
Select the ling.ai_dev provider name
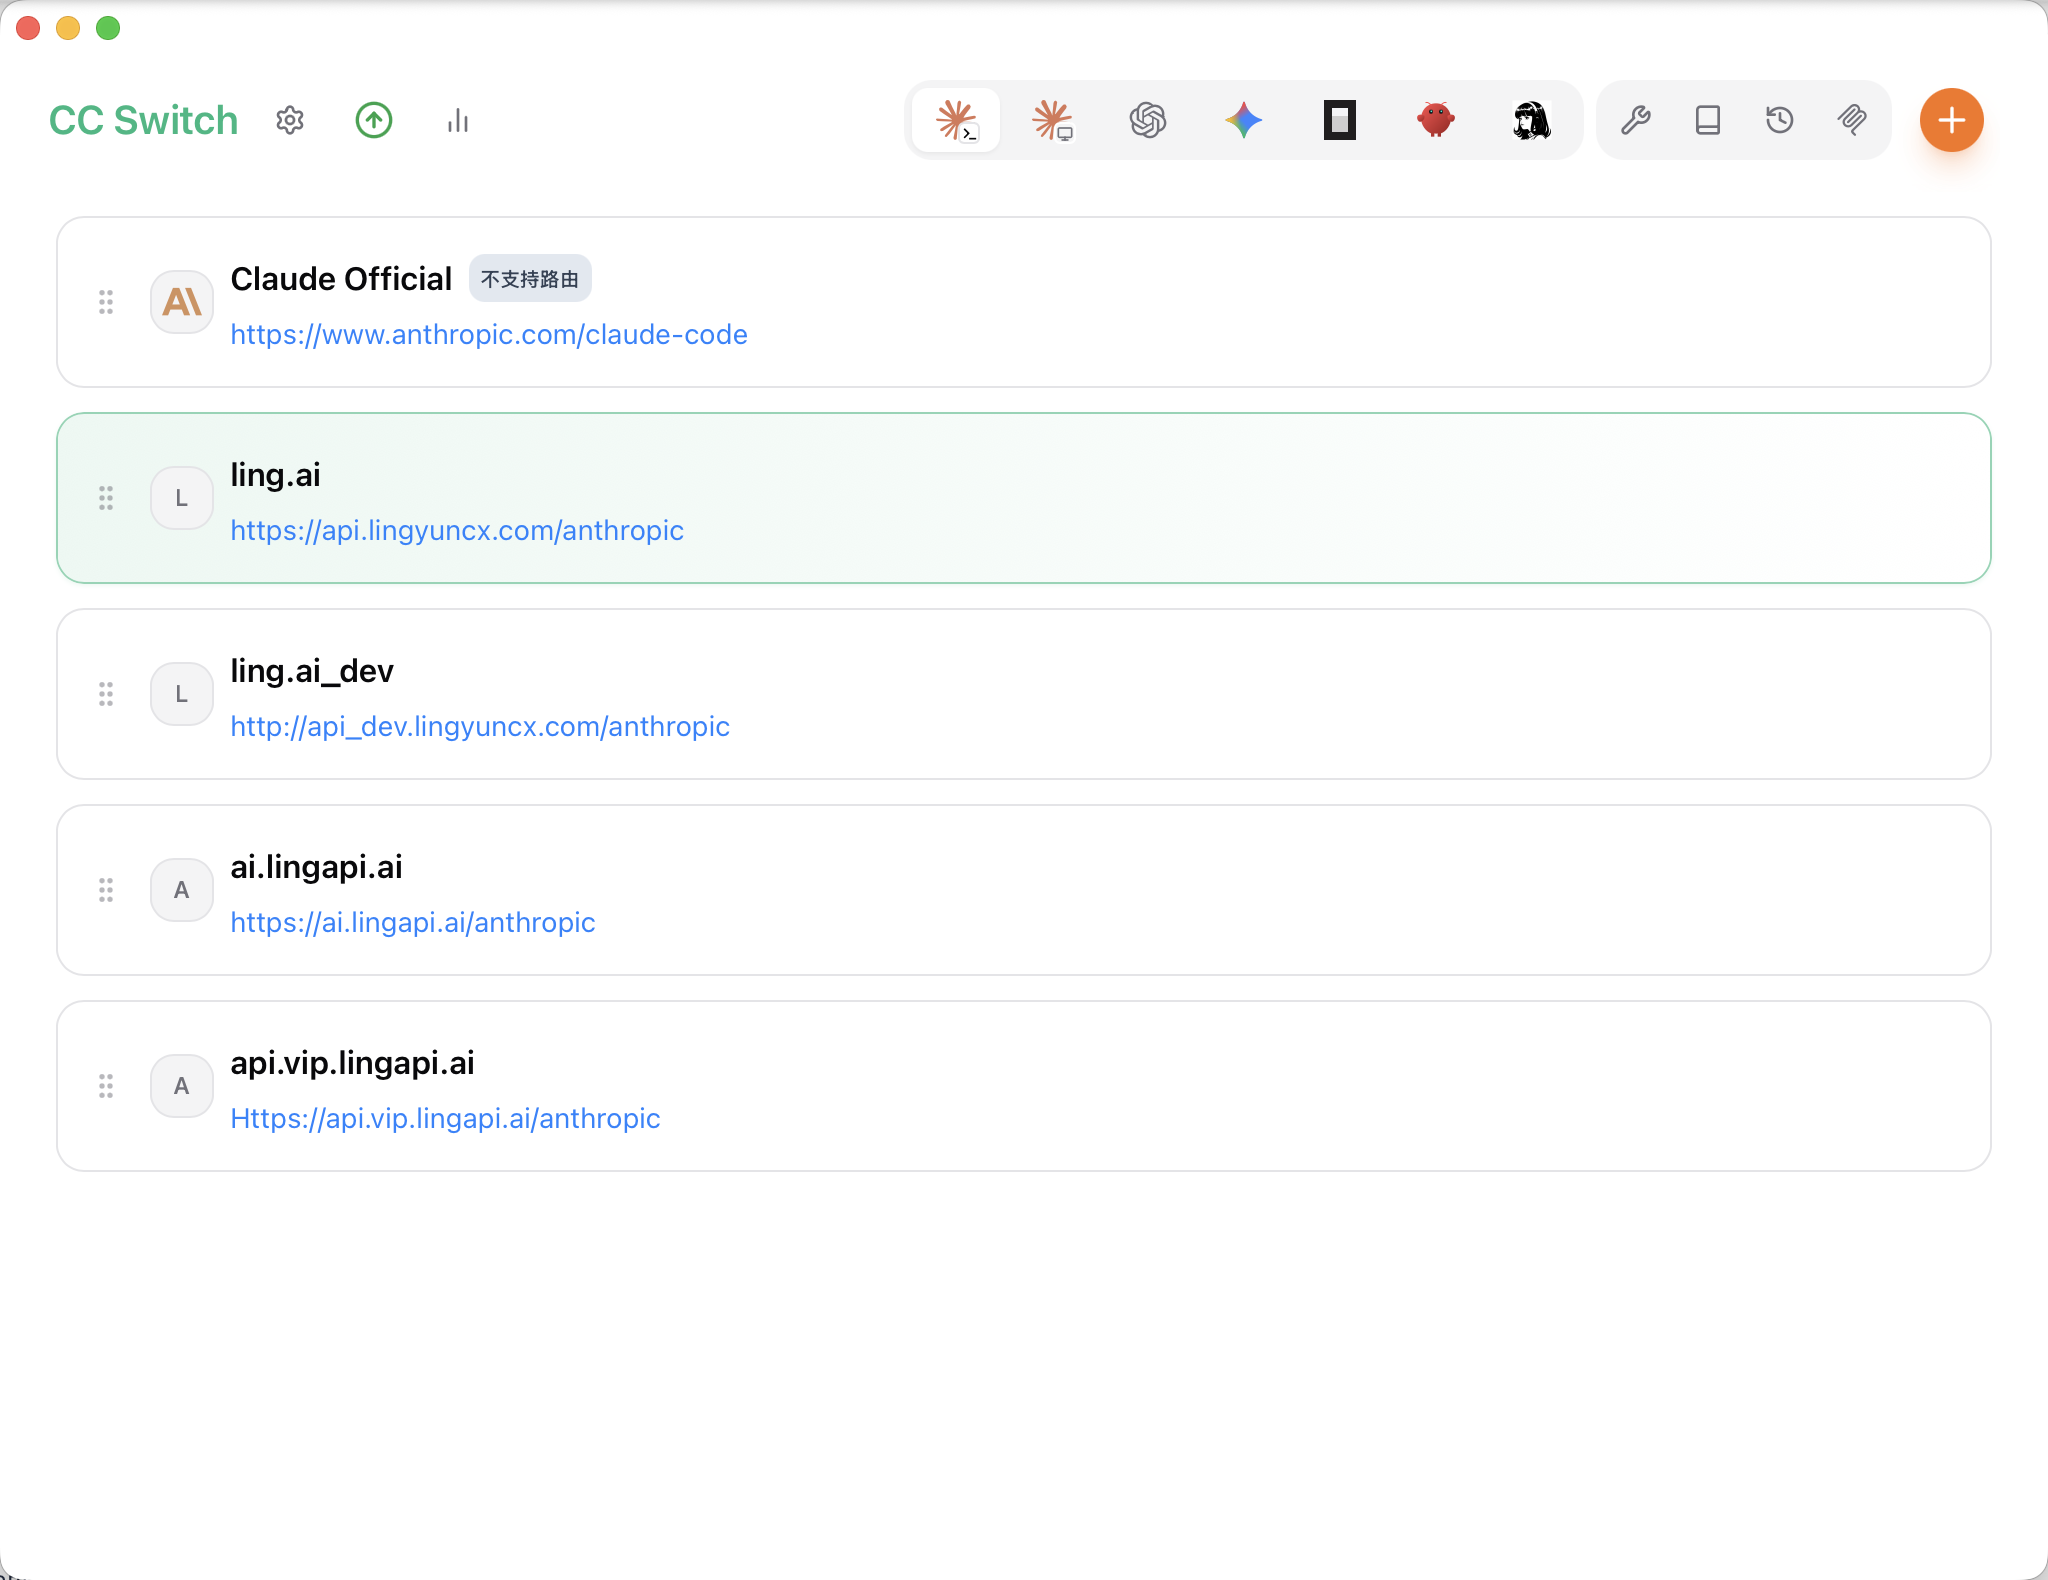[312, 671]
